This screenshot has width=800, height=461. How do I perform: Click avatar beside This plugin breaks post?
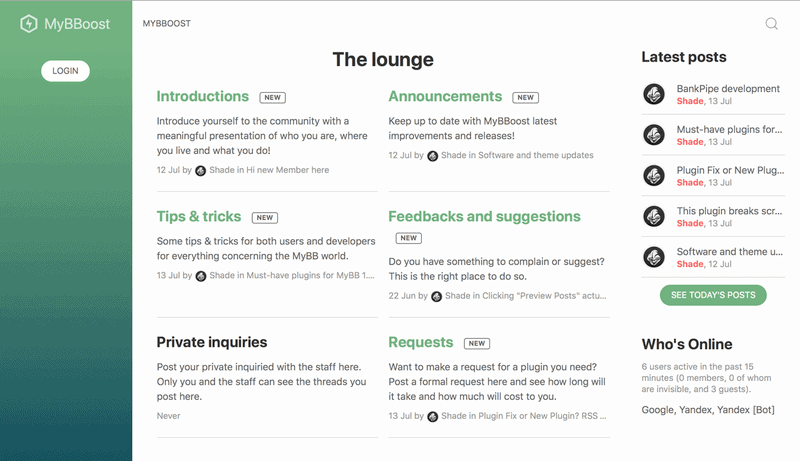pos(654,217)
